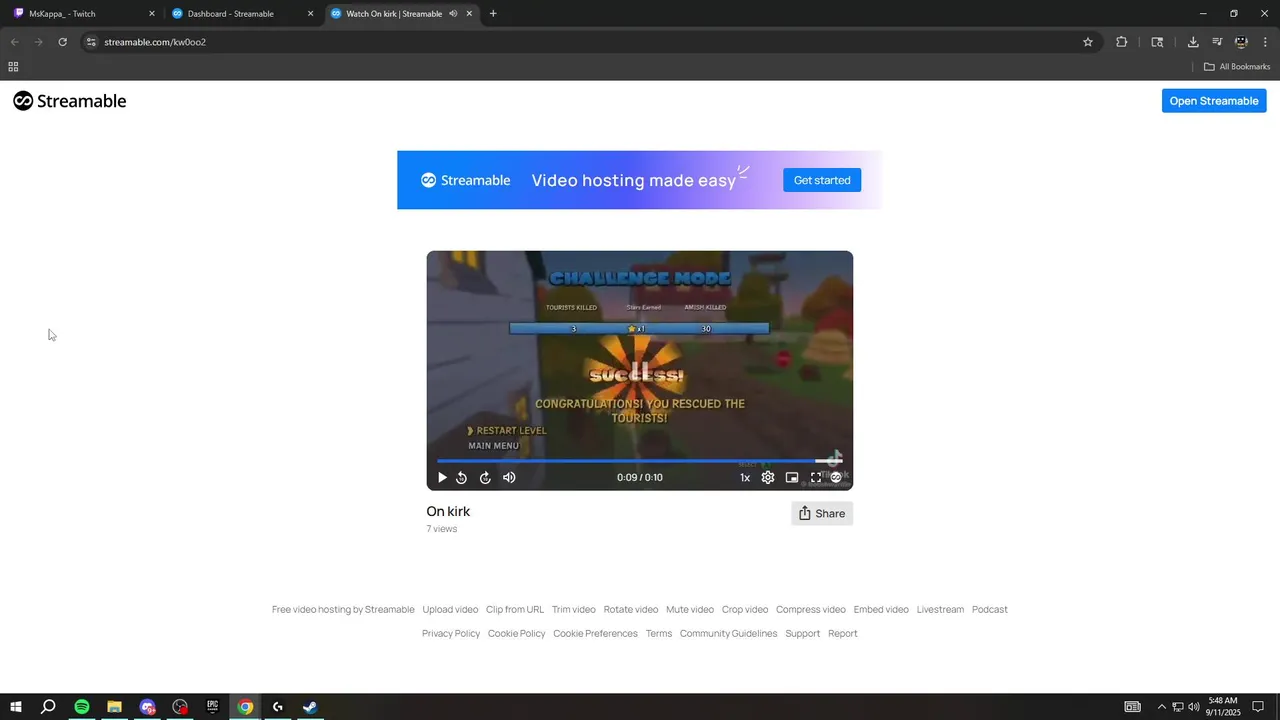Open the Windows notification center
Viewport: 1280px width, 720px height.
(x=1258, y=707)
